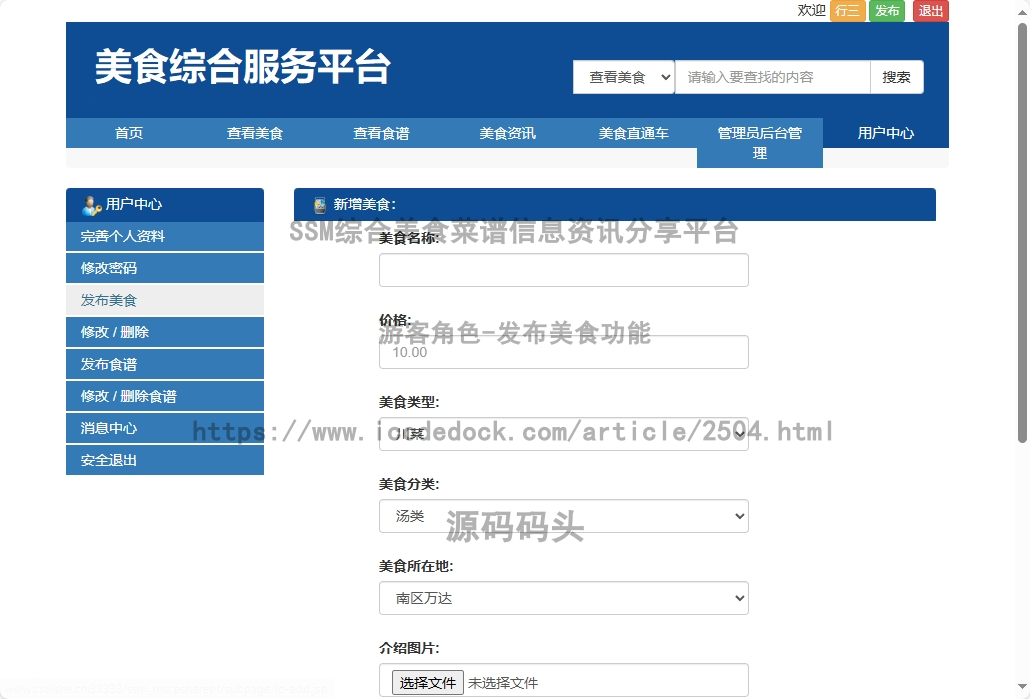Open 发布食谱 in the sidebar
Screen dimensions: 1030x699
click(x=165, y=364)
